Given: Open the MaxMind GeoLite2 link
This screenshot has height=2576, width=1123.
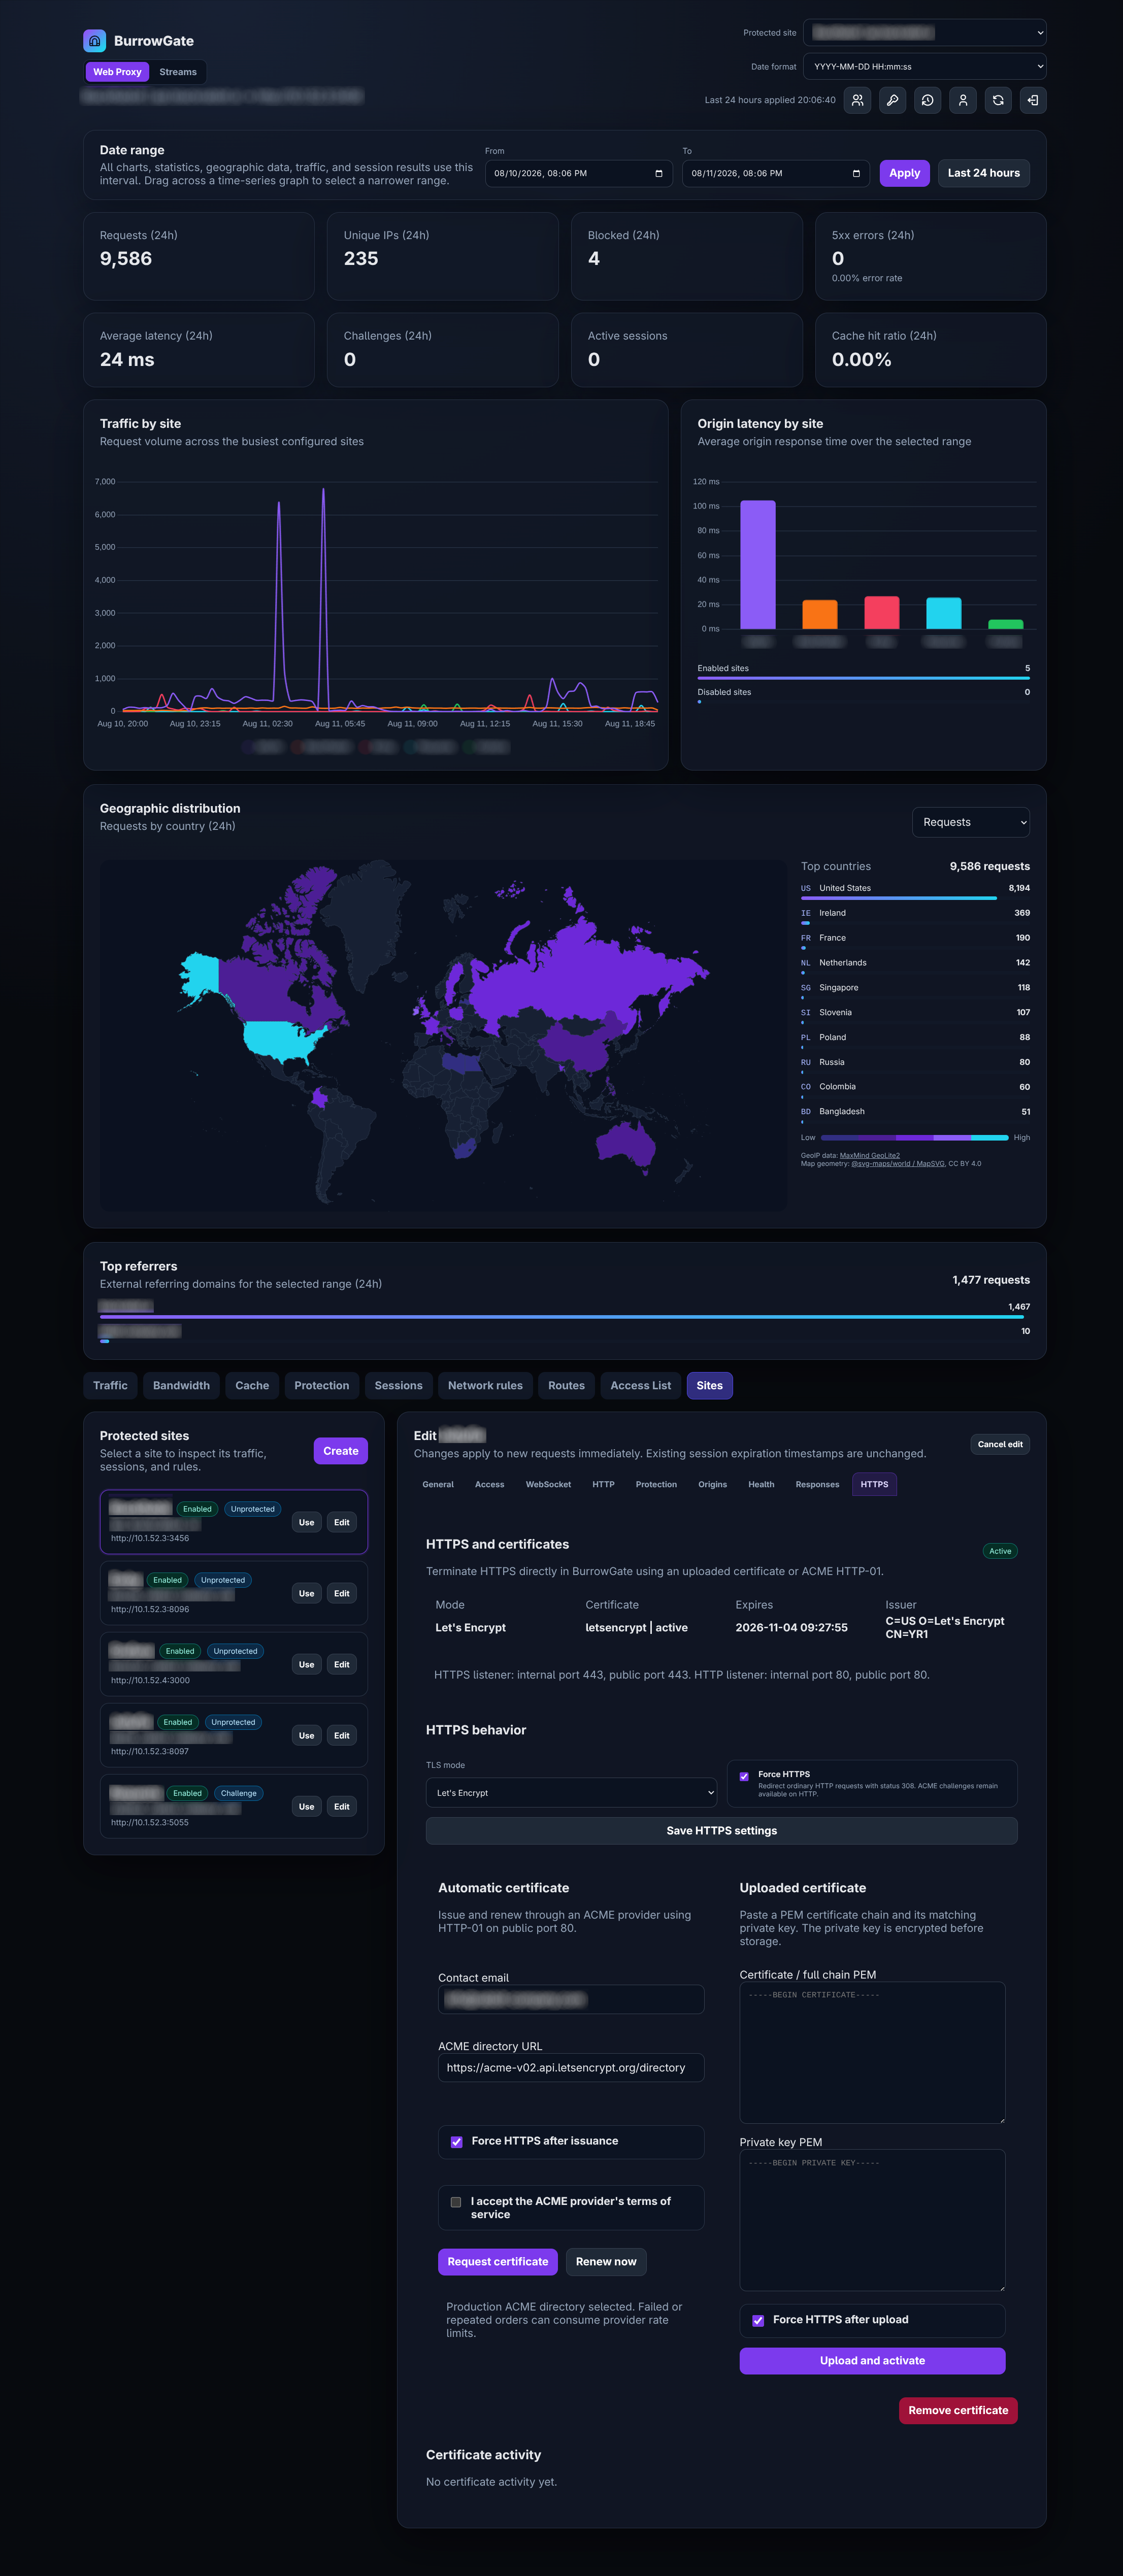Looking at the screenshot, I should coord(869,1155).
